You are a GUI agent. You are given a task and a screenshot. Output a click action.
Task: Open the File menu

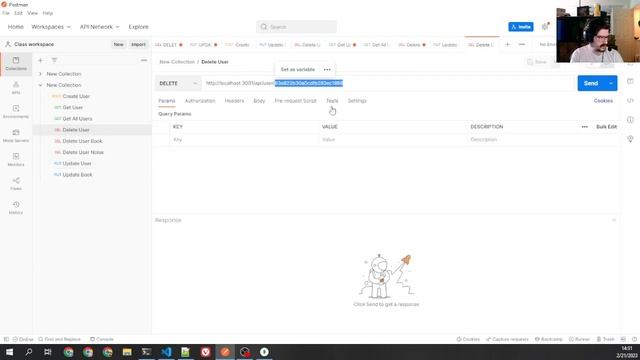[x=6, y=13]
